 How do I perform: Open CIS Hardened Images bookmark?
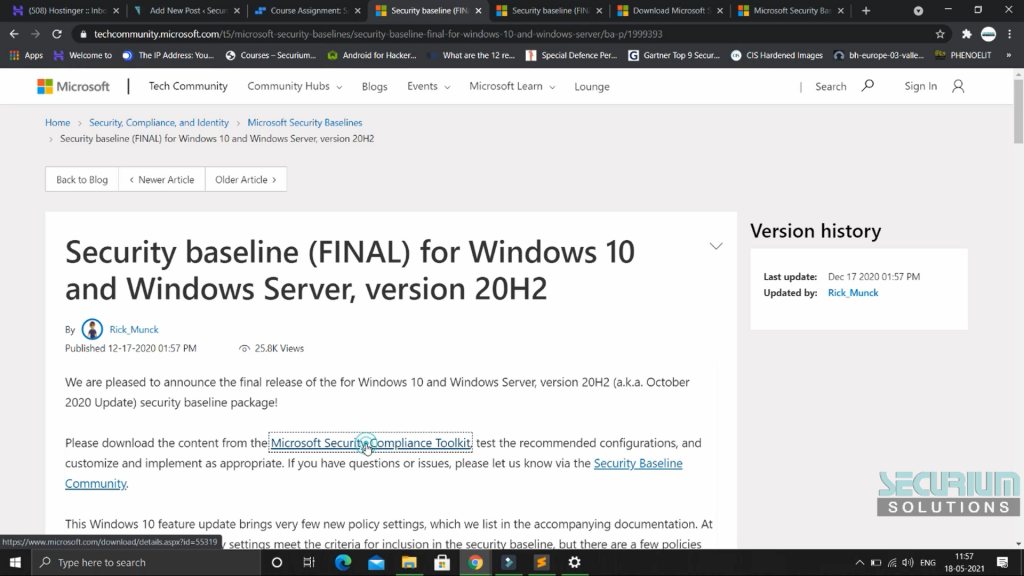coord(776,56)
